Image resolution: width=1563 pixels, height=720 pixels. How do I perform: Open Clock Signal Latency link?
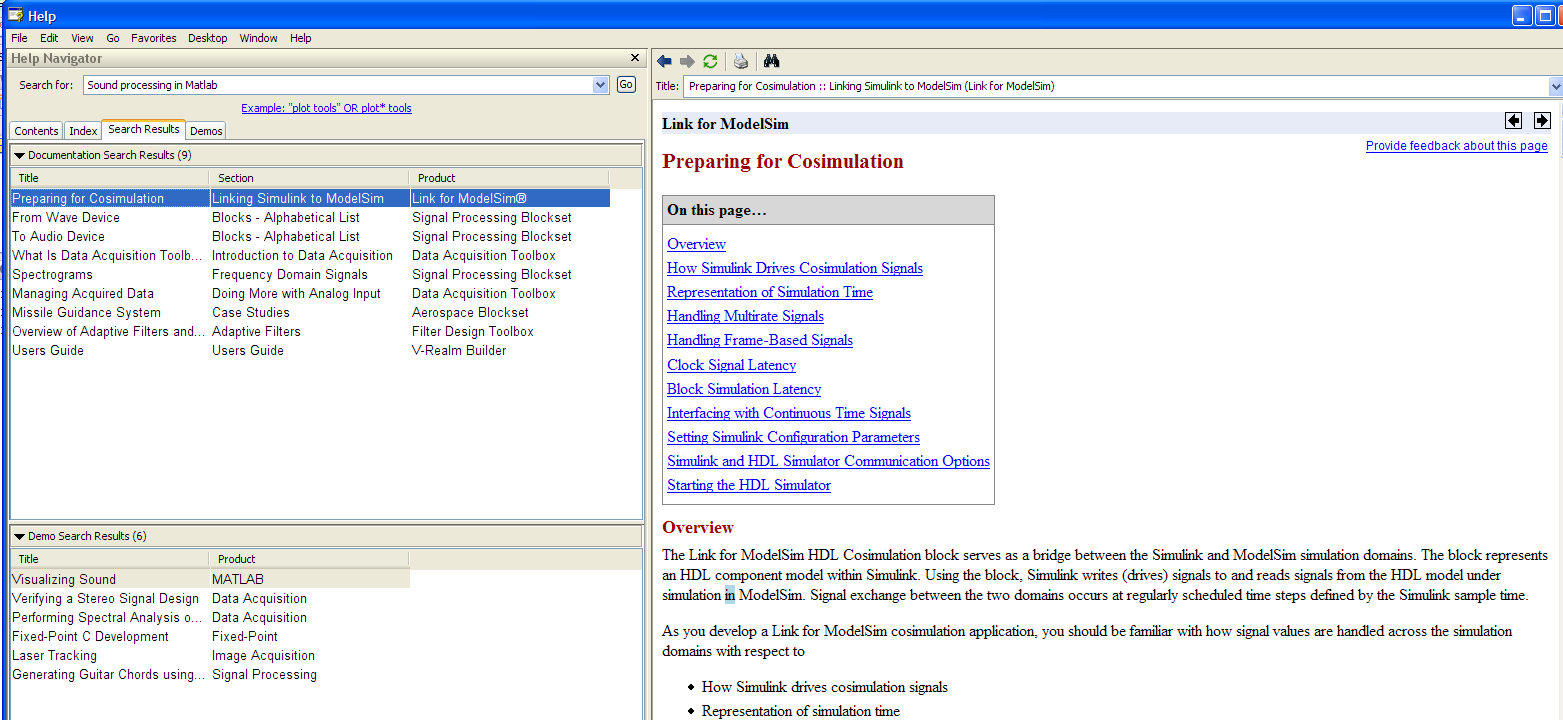(x=732, y=365)
